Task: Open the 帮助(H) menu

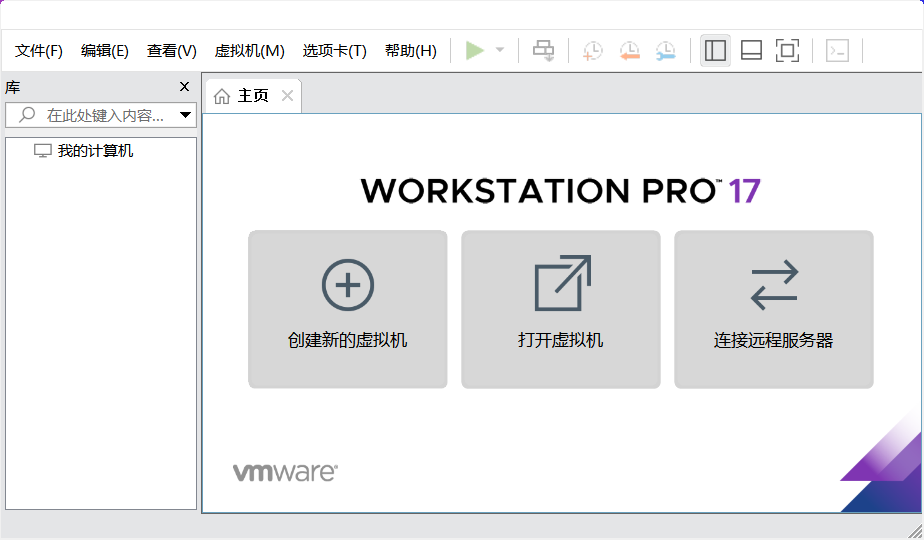Action: coord(411,51)
